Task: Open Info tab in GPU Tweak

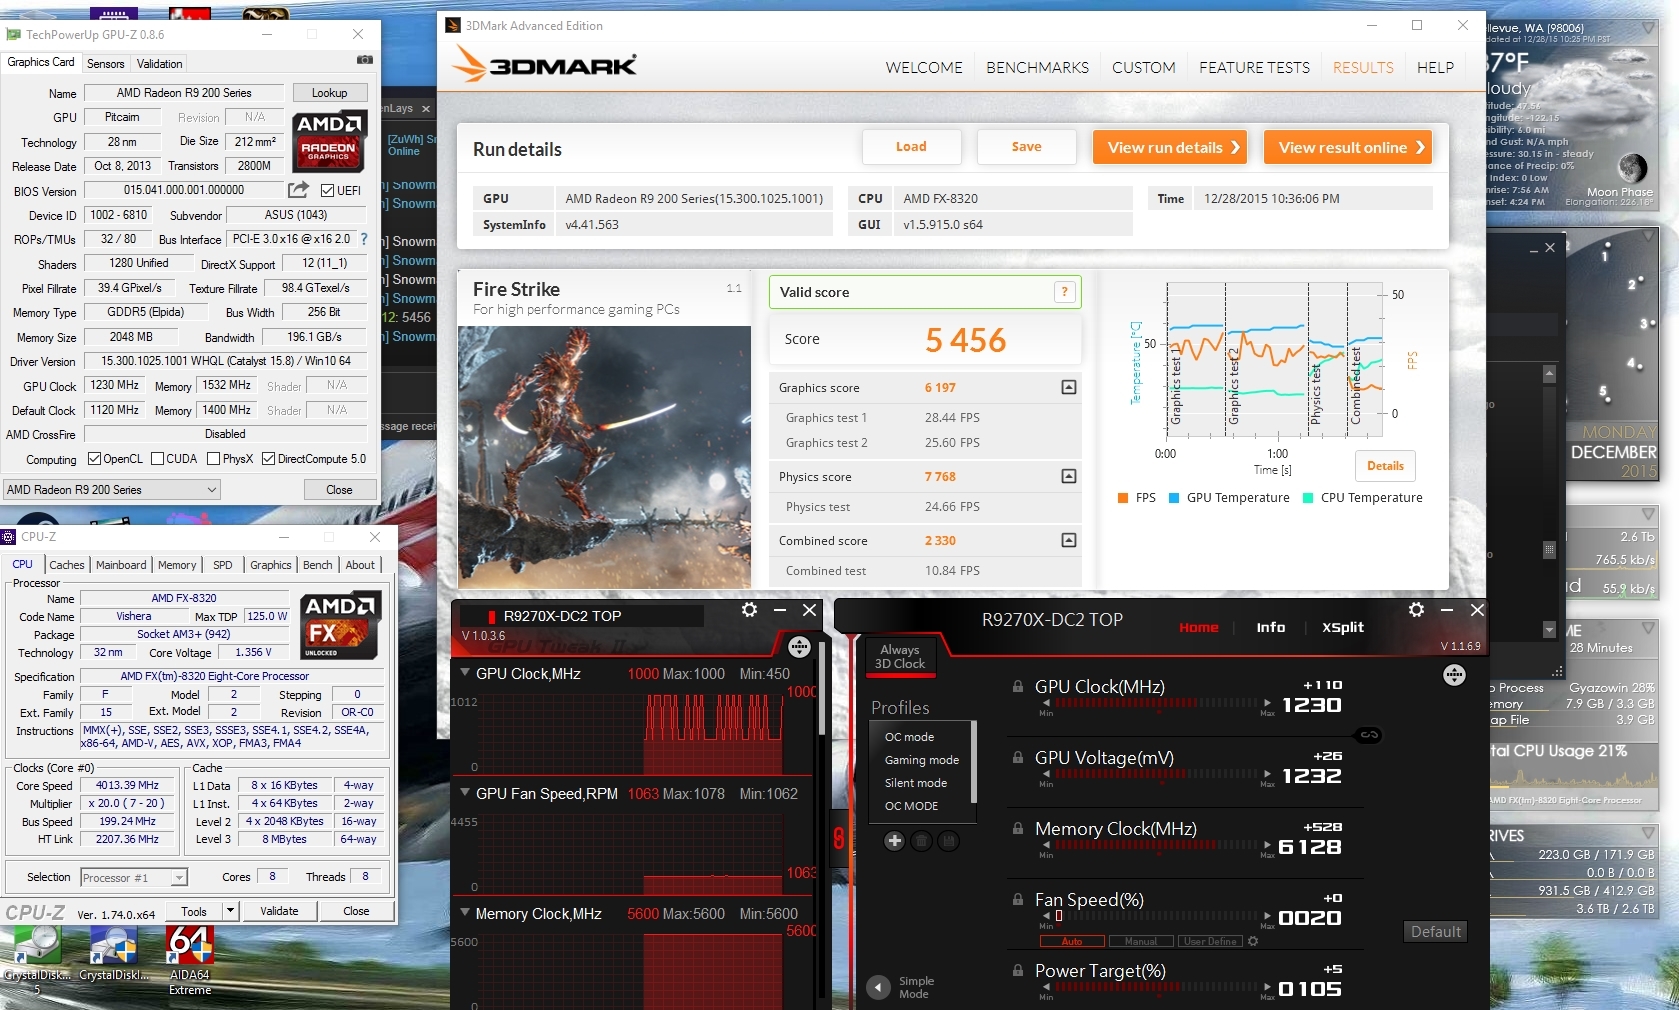Action: pos(1270,627)
